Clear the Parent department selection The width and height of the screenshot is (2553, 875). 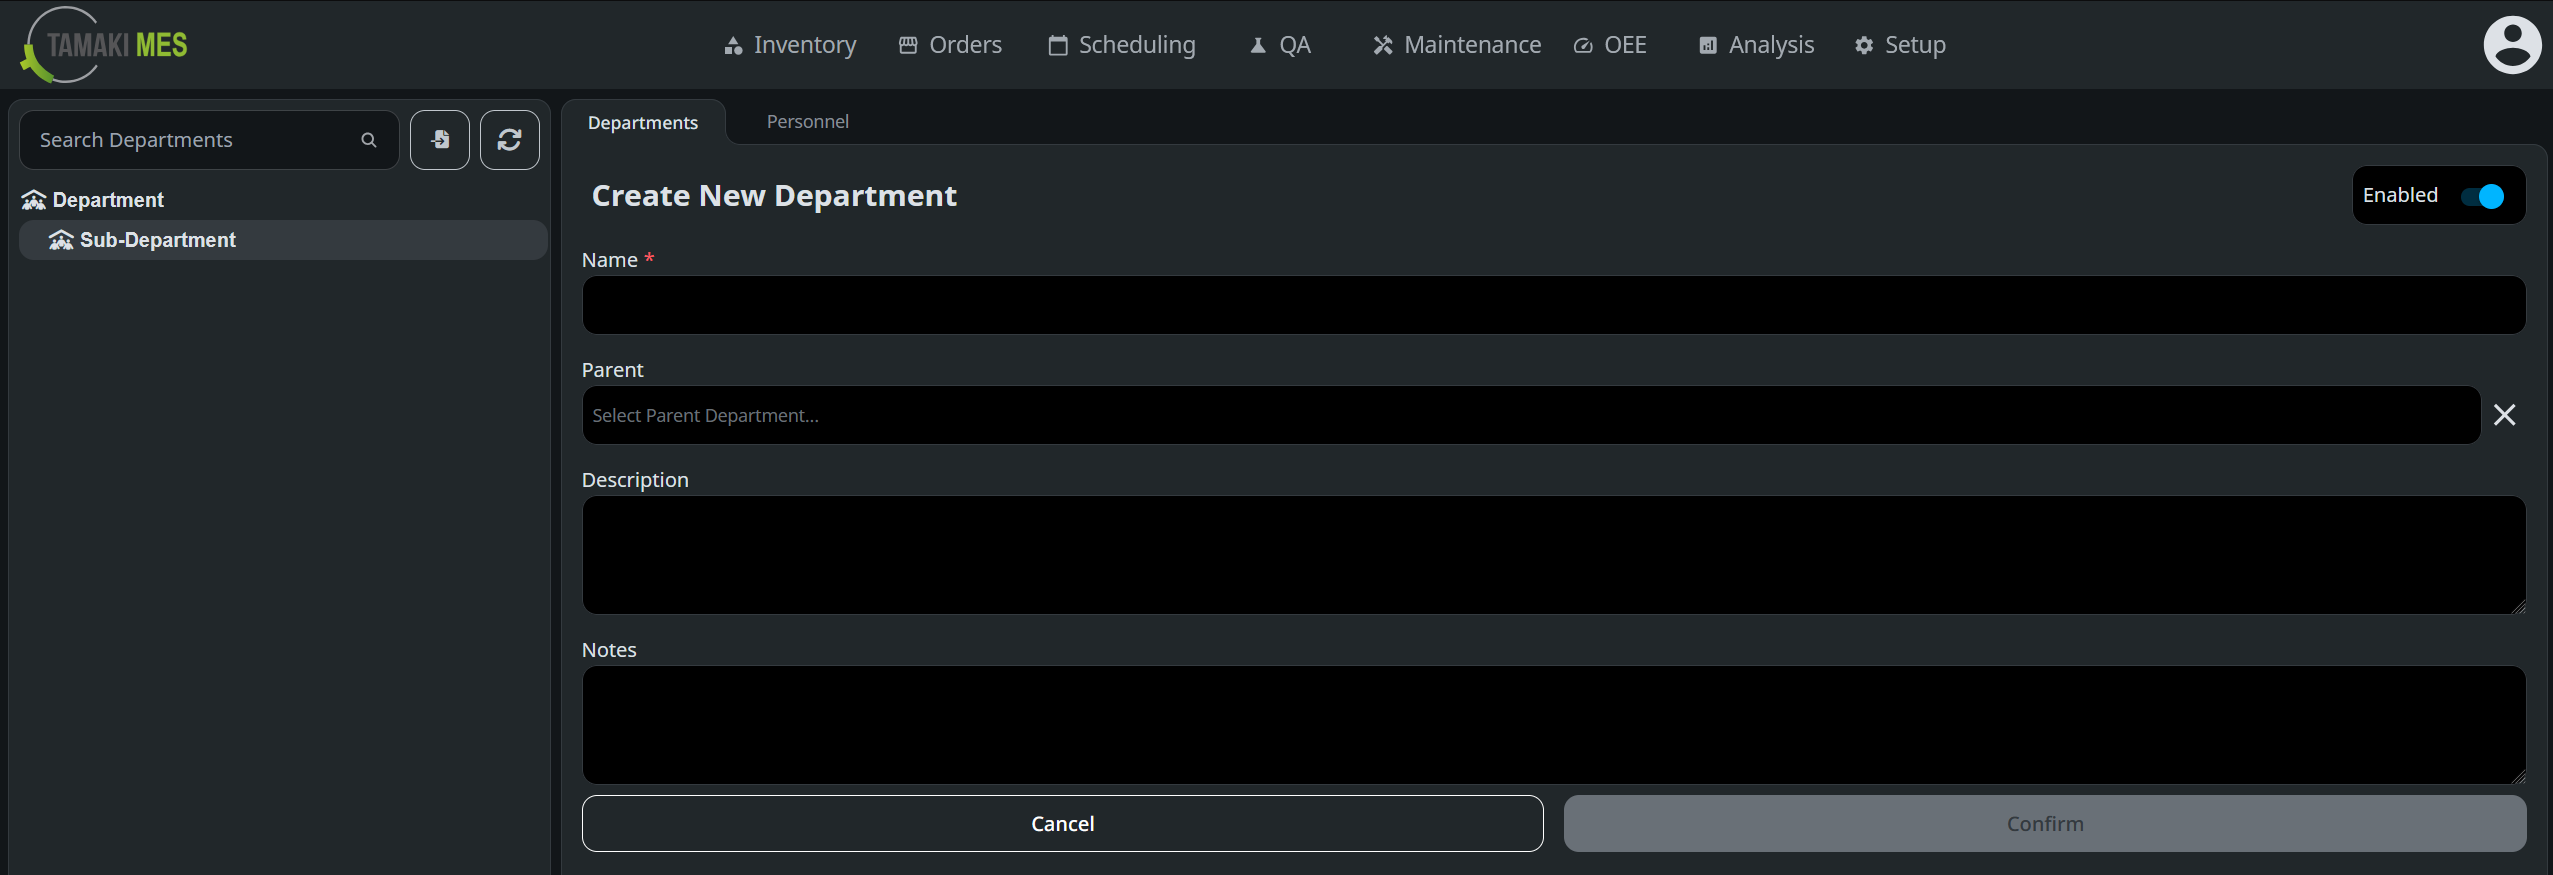2504,415
